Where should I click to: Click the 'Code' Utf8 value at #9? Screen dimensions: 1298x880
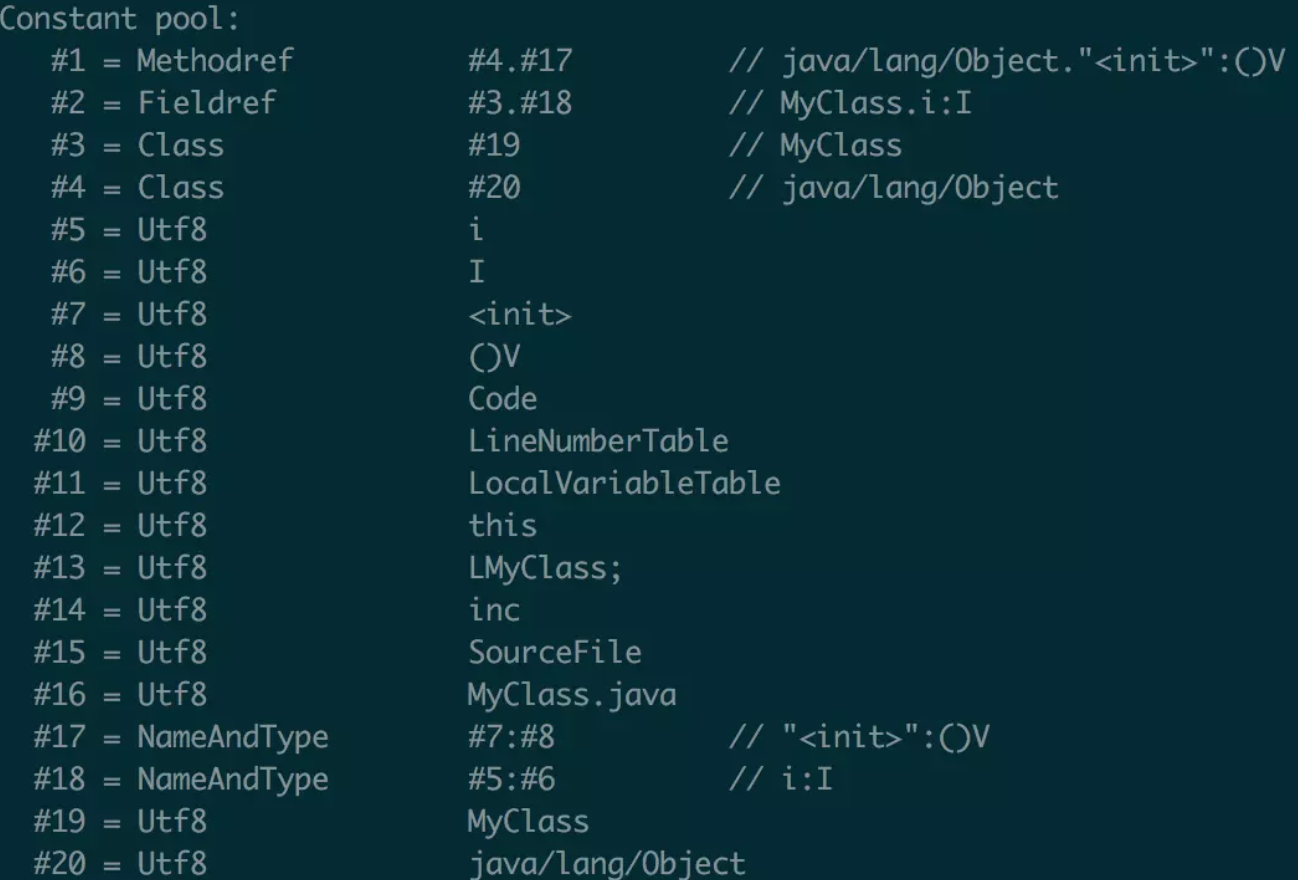coord(503,399)
